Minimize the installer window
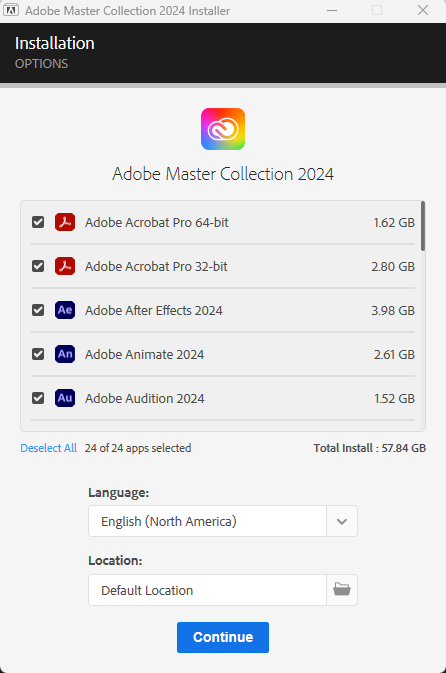This screenshot has width=446, height=673. click(332, 10)
